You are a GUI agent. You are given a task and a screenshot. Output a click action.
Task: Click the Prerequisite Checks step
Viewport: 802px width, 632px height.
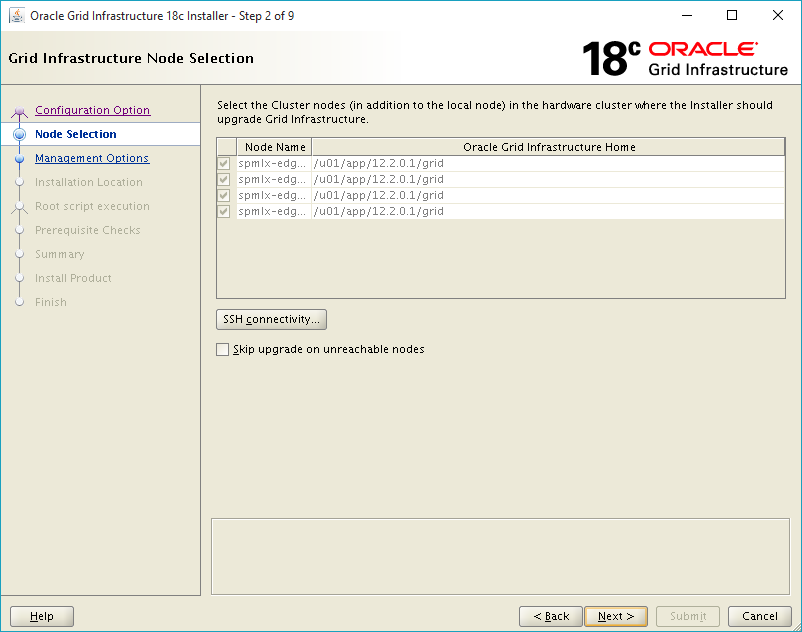[87, 230]
